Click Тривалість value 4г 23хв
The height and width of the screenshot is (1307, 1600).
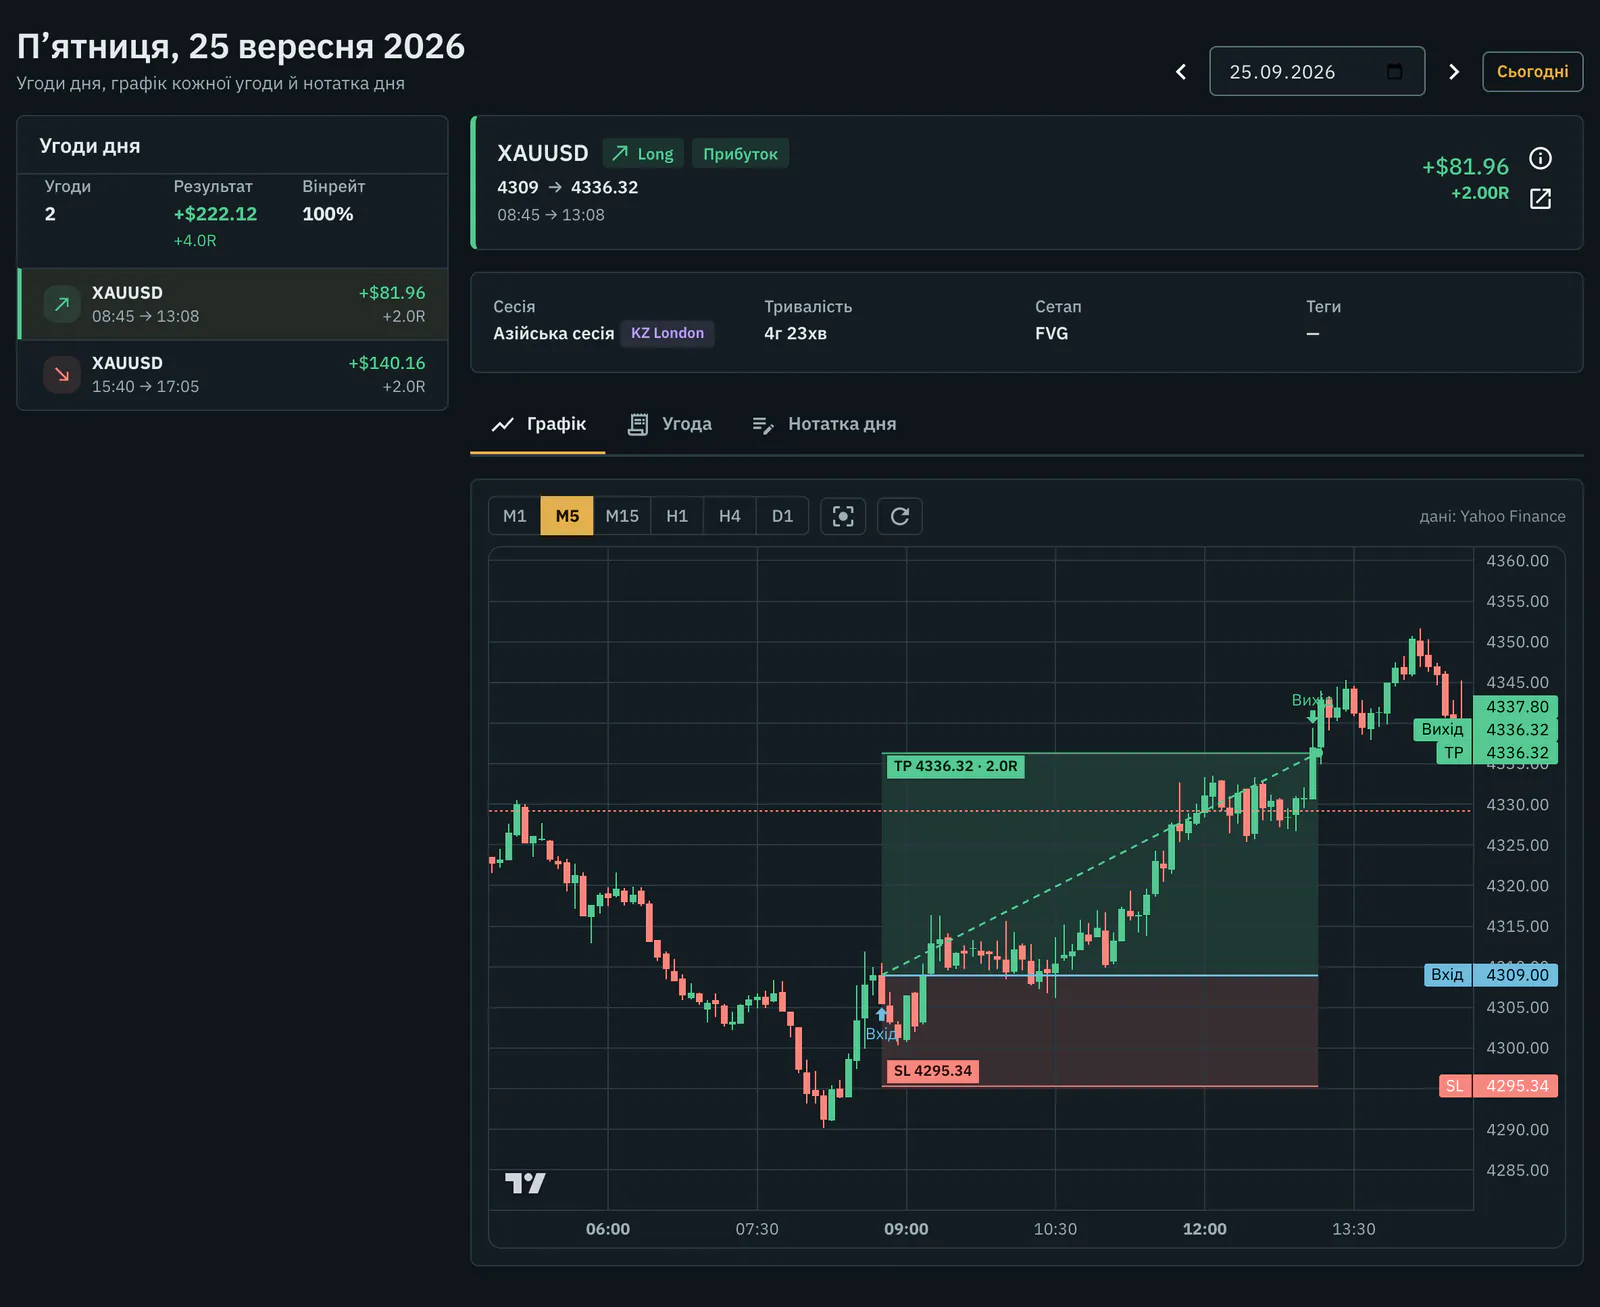coord(795,333)
